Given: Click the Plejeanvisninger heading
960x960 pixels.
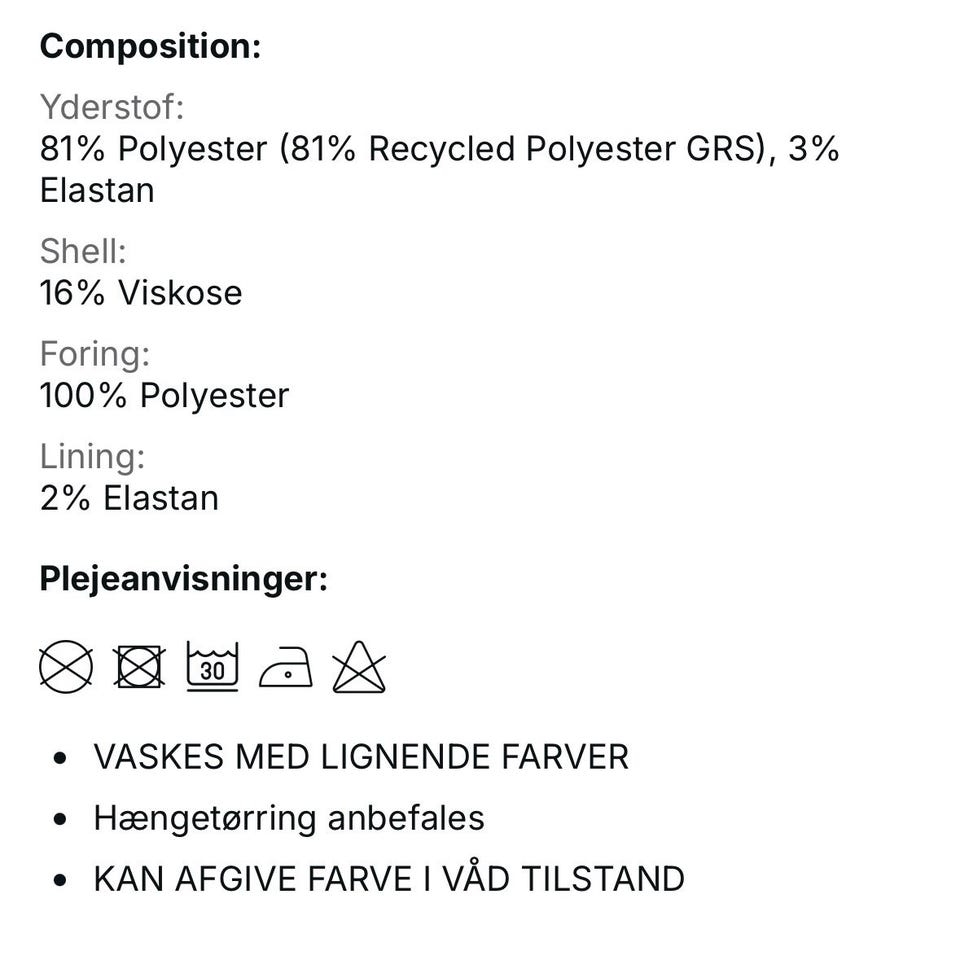Looking at the screenshot, I should [184, 579].
